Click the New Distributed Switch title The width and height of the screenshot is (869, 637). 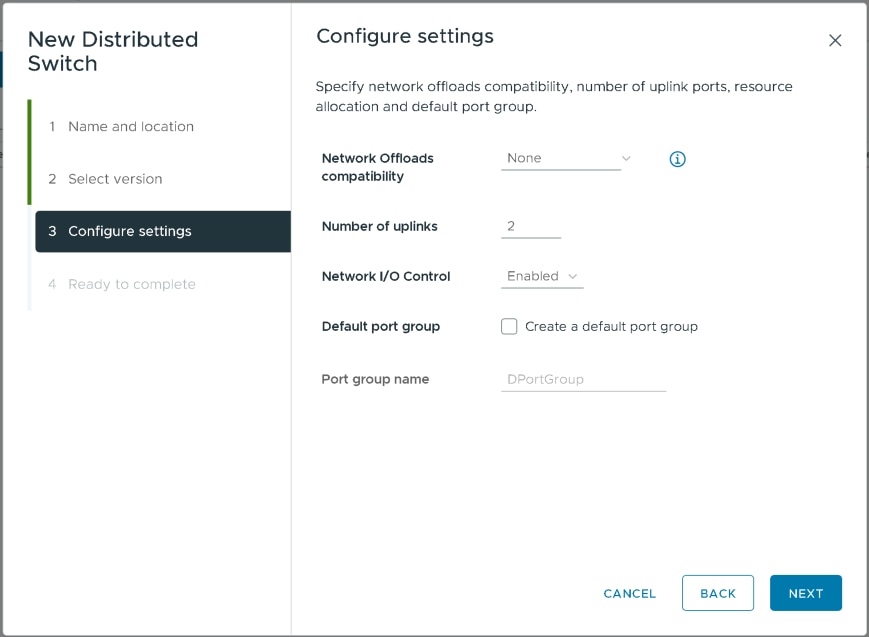pos(113,52)
